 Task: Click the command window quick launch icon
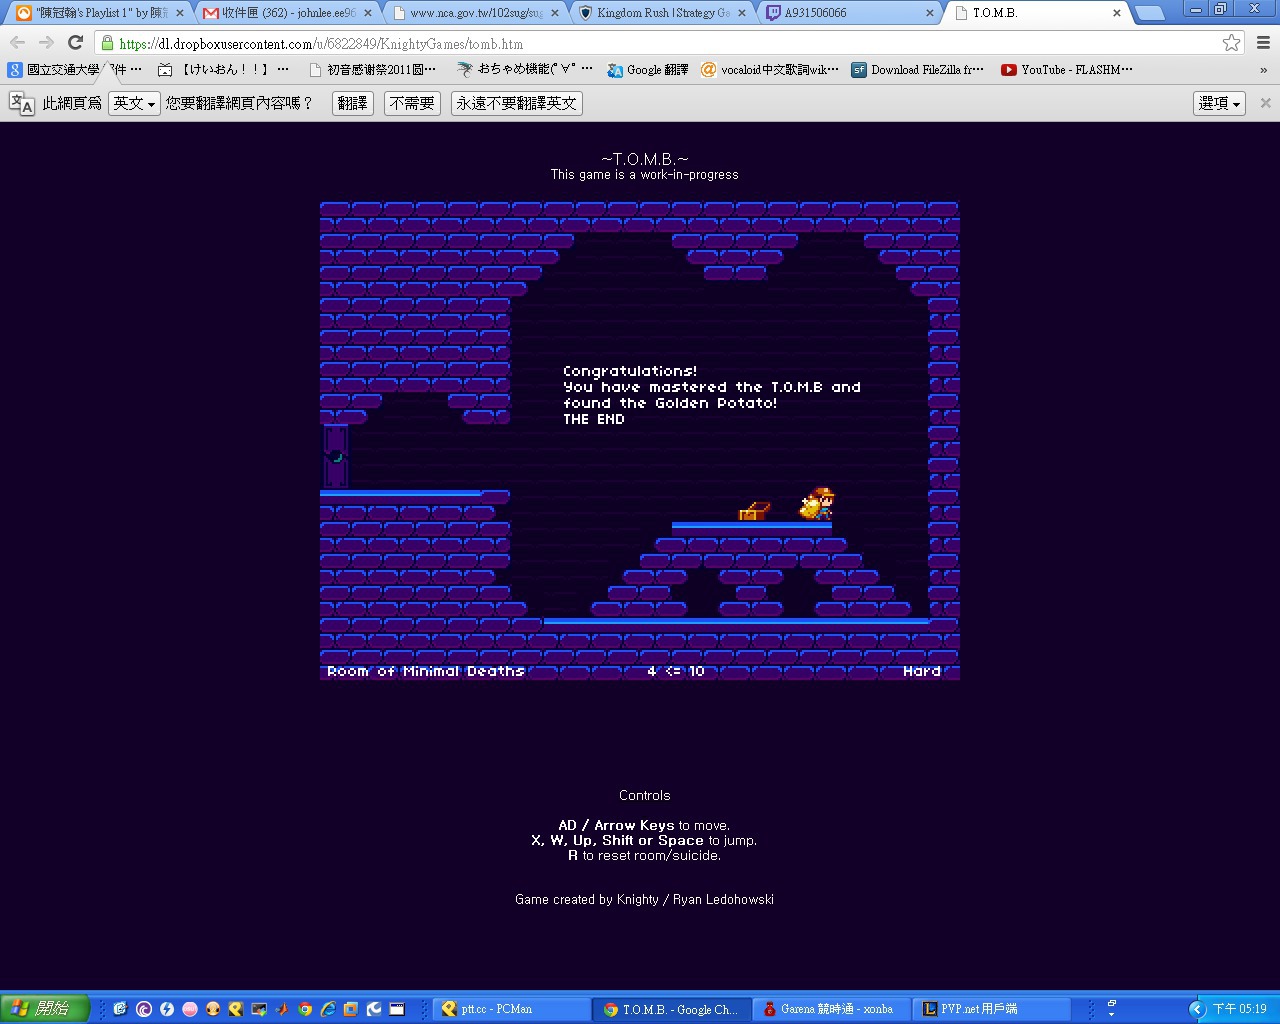[397, 1009]
